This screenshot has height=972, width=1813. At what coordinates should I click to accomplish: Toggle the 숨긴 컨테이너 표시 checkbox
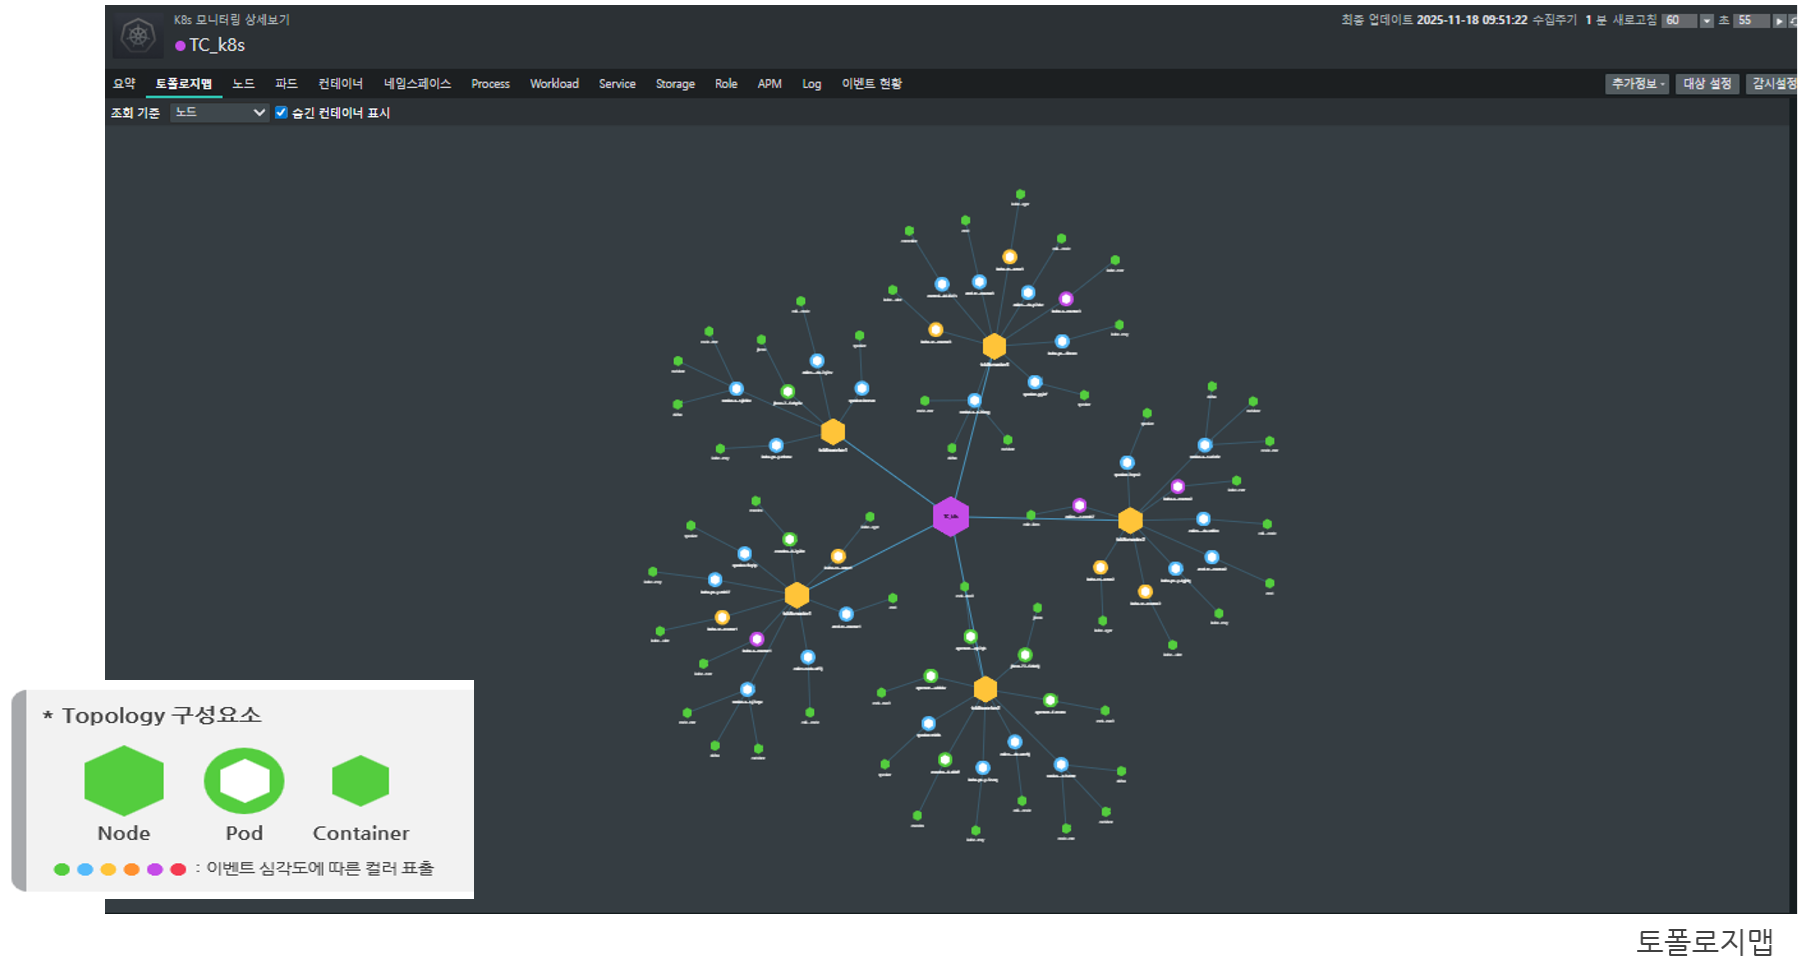(281, 113)
